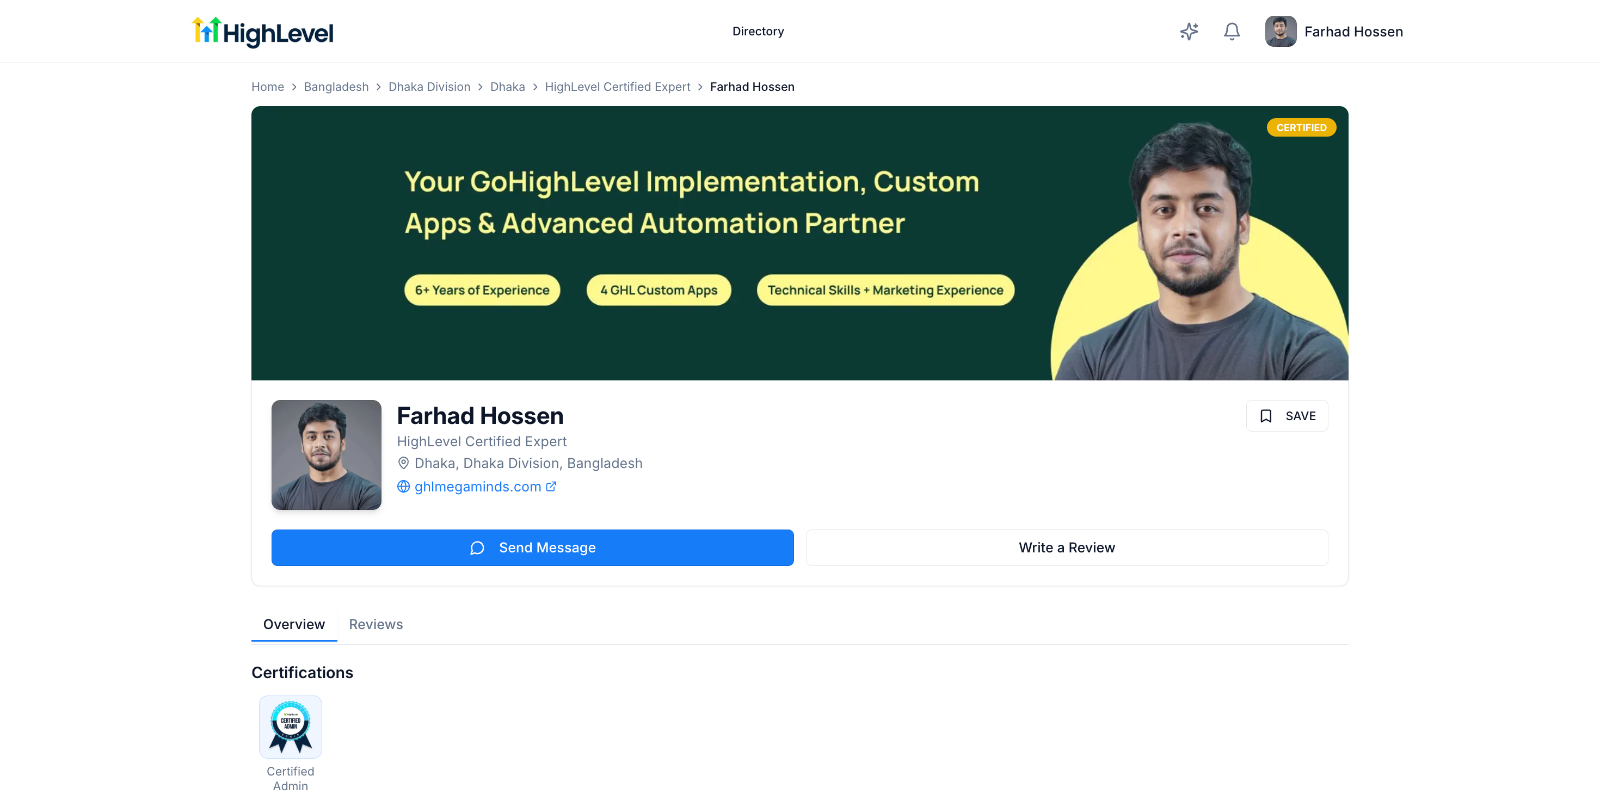
Task: Click the Send Message button
Action: point(533,548)
